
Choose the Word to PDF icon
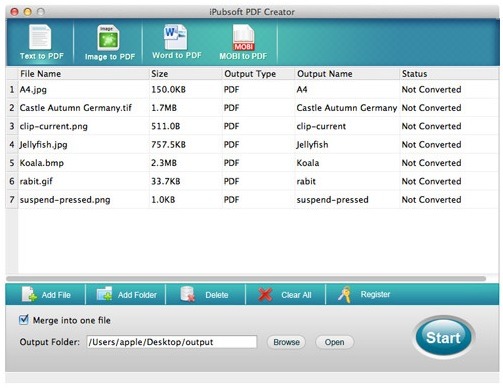click(176, 37)
